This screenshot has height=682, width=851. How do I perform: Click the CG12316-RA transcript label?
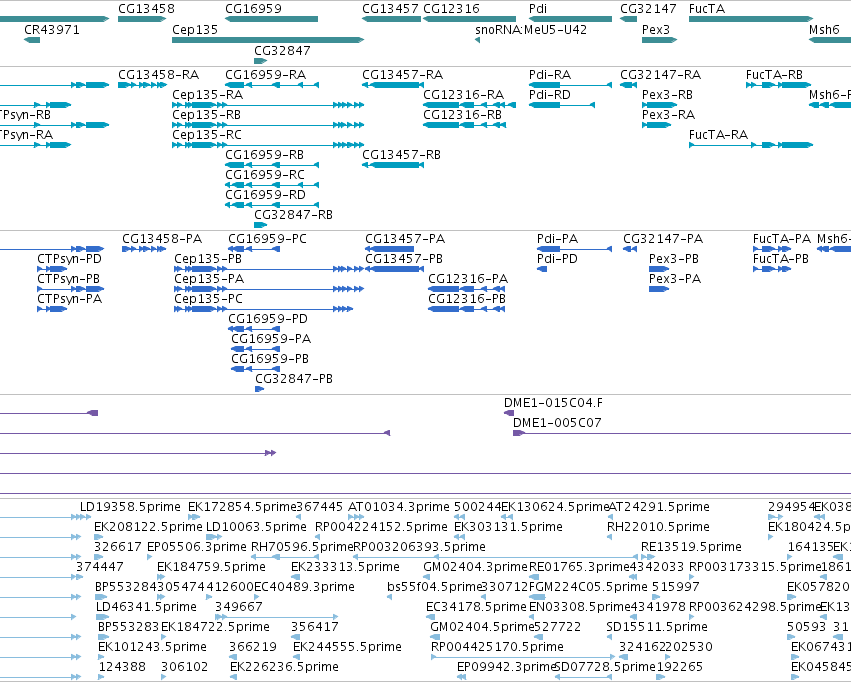(x=463, y=94)
